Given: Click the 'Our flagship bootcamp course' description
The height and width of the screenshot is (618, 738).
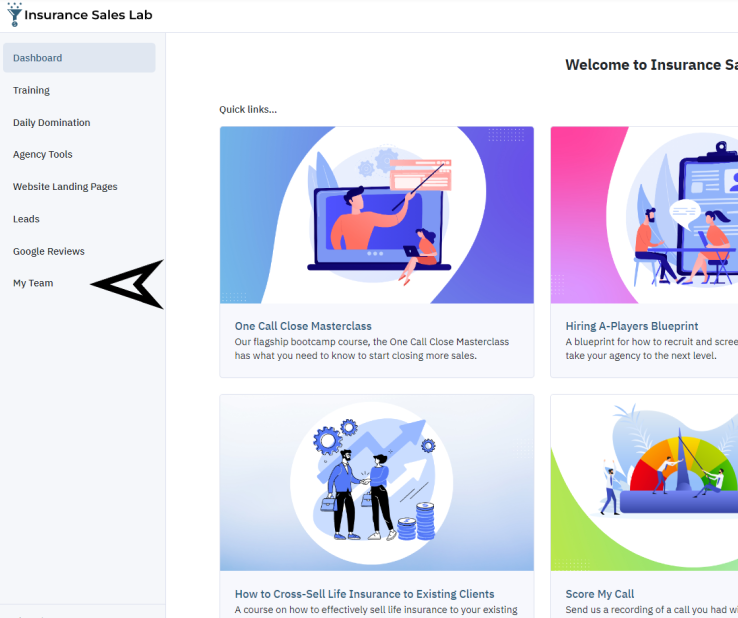Looking at the screenshot, I should click(x=372, y=349).
